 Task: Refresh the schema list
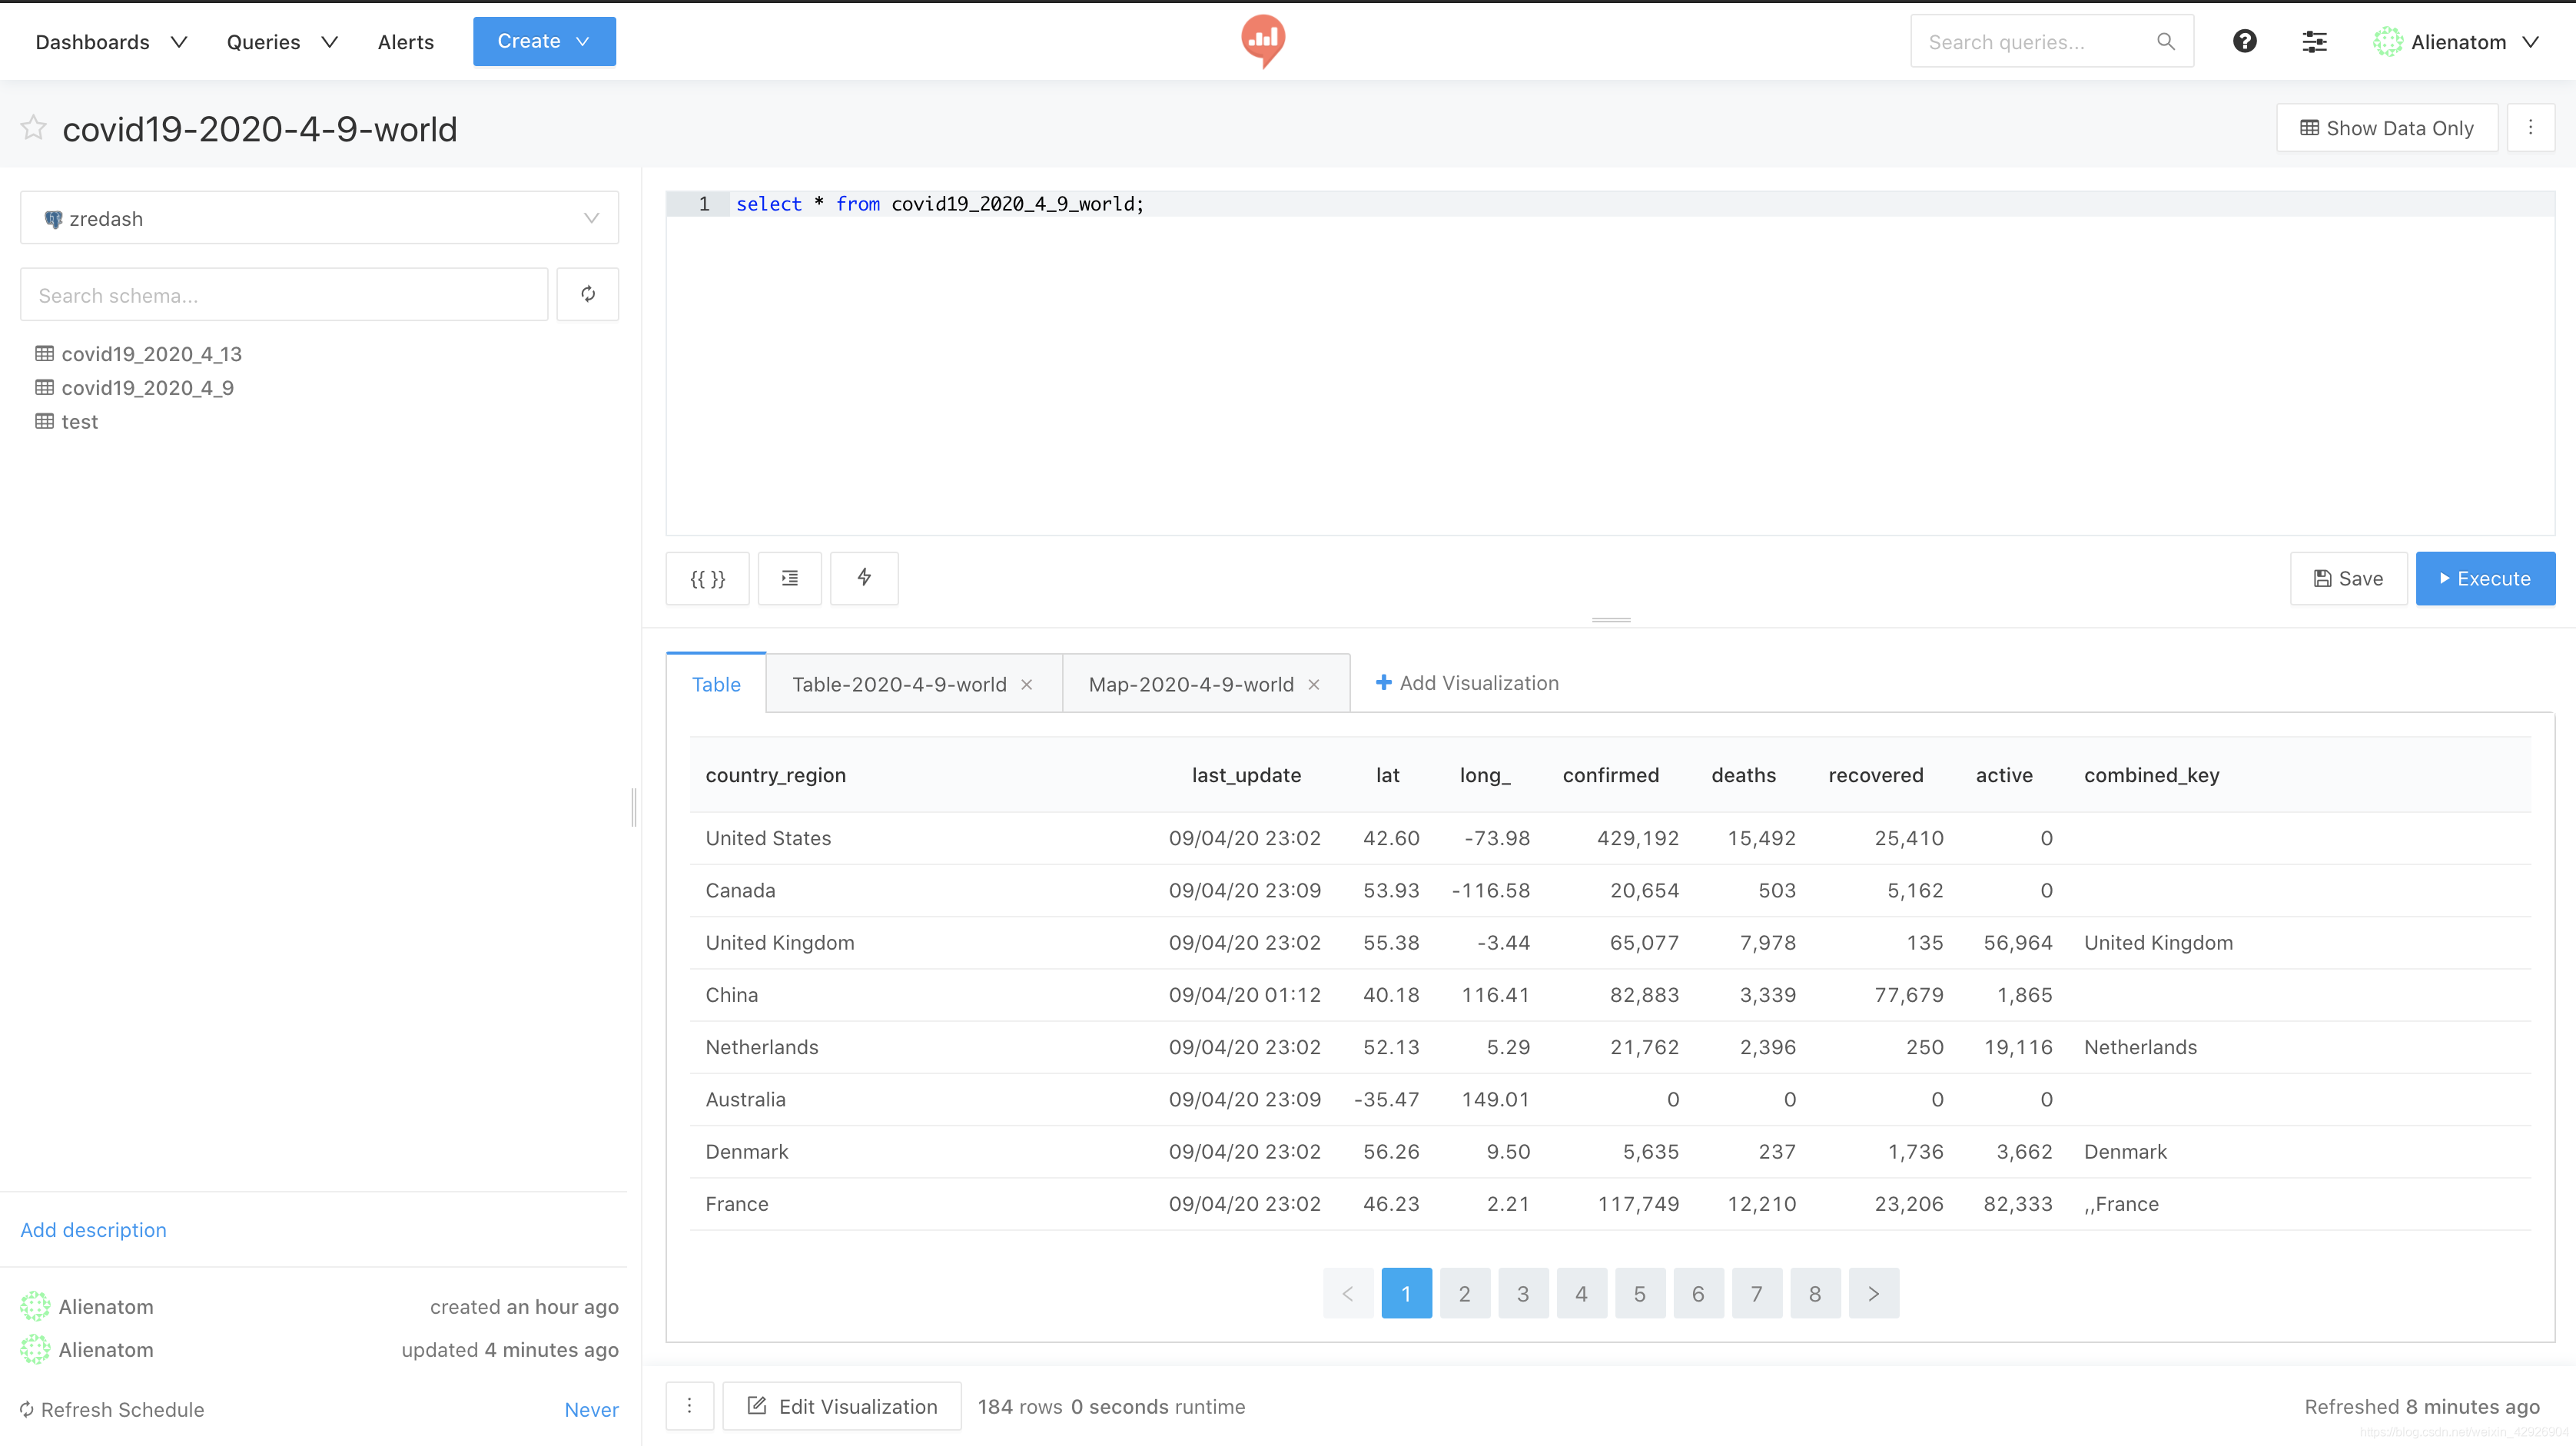coord(588,294)
